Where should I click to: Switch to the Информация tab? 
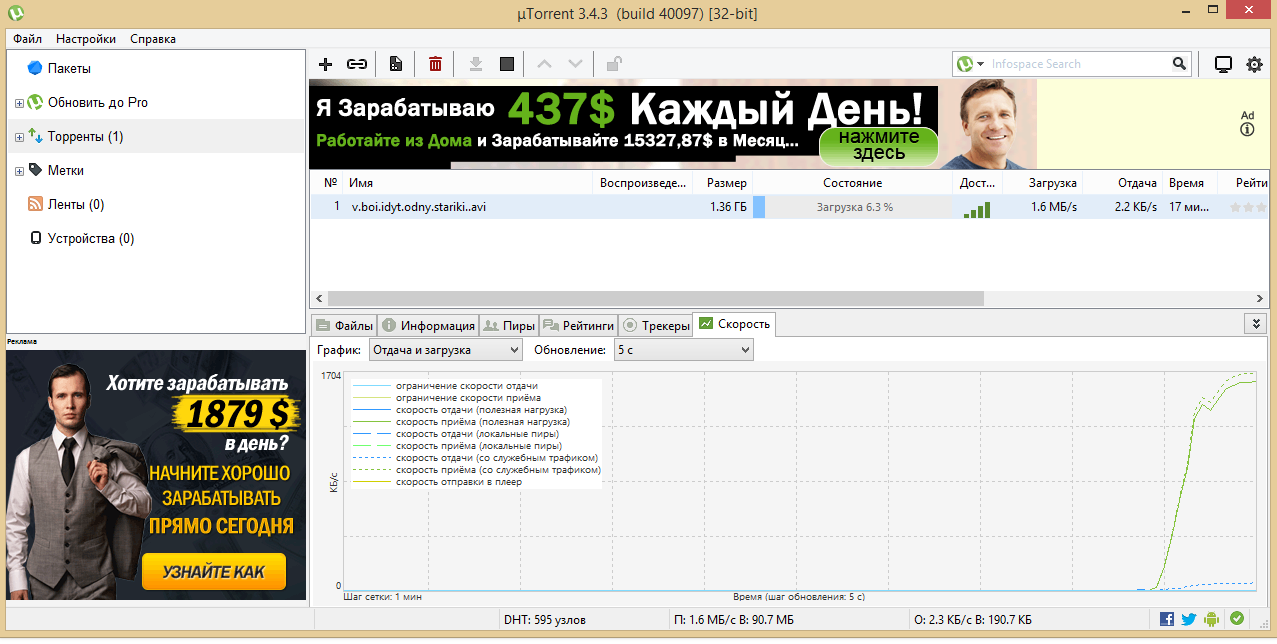point(428,325)
